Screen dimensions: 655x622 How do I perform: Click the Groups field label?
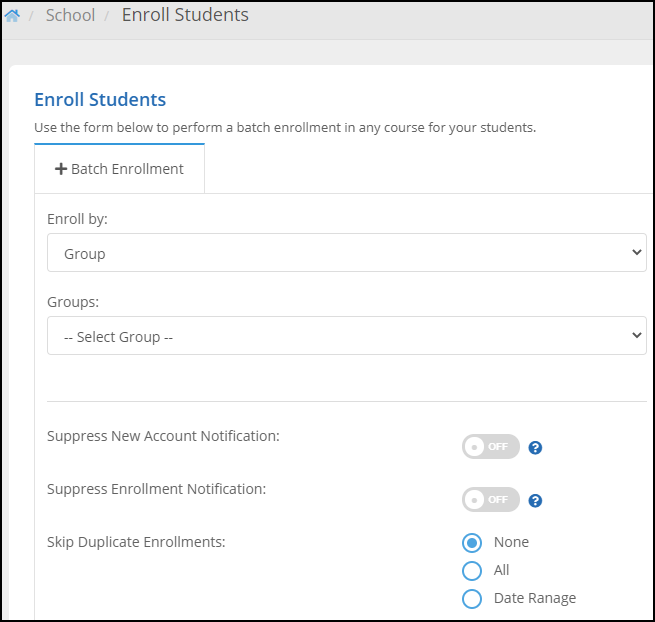pyautogui.click(x=73, y=301)
